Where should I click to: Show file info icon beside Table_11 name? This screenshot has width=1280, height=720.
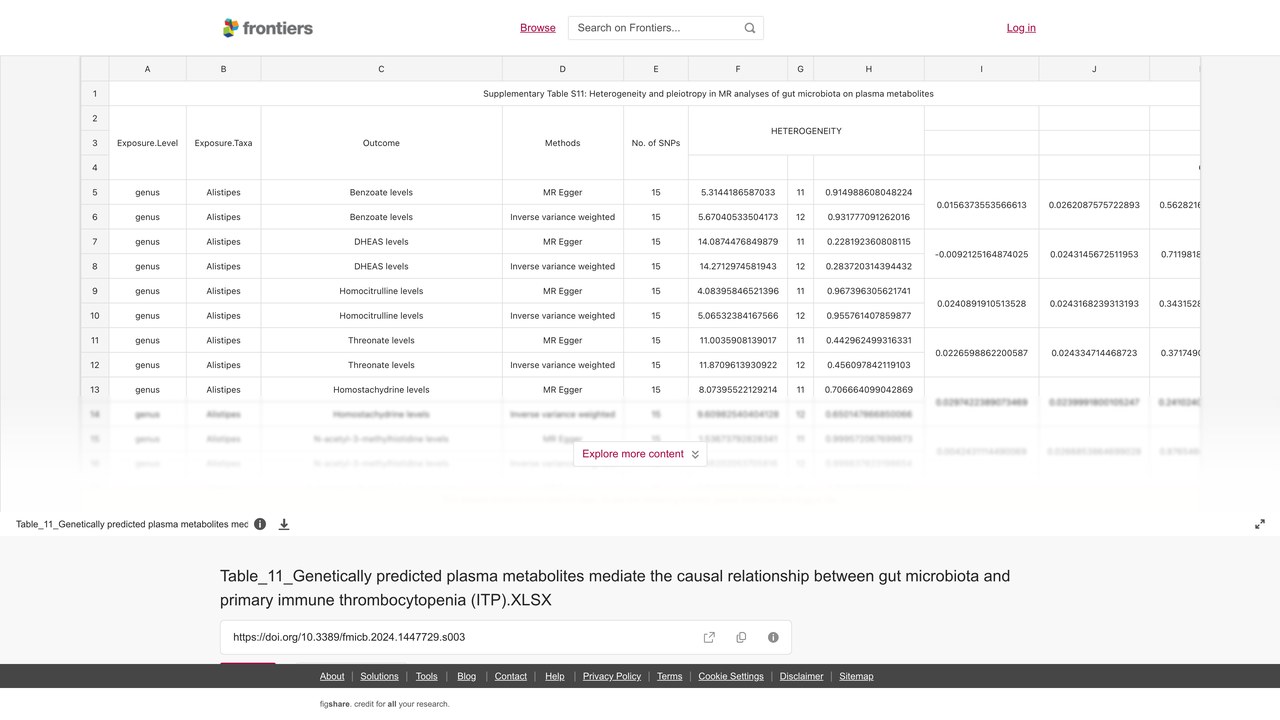pyautogui.click(x=260, y=524)
